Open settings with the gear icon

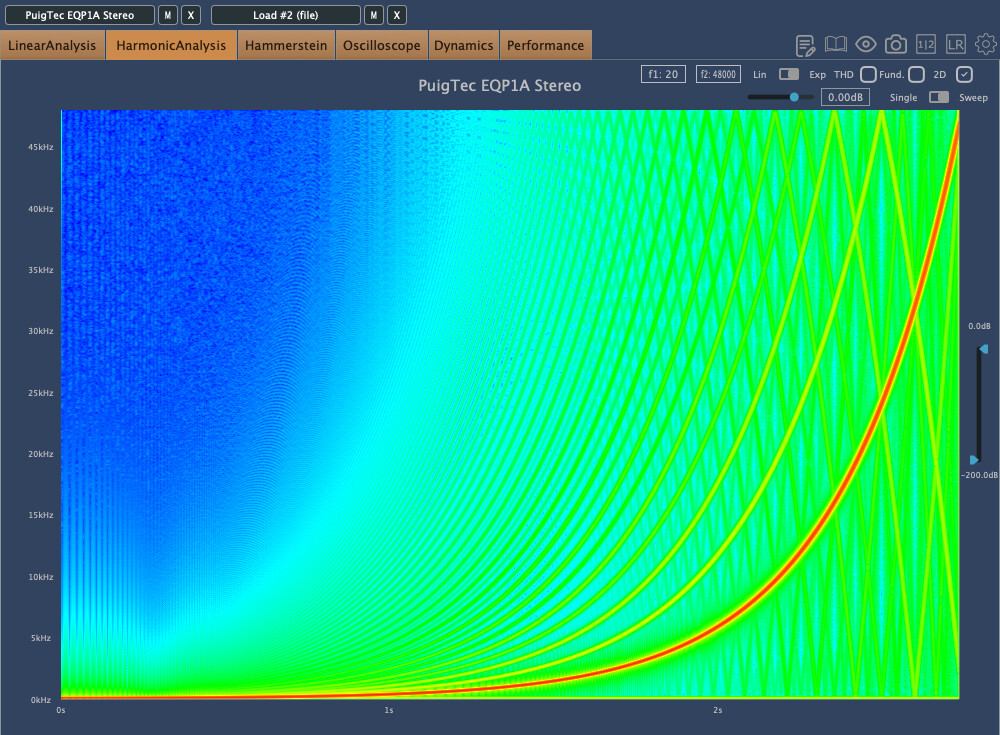coord(986,45)
